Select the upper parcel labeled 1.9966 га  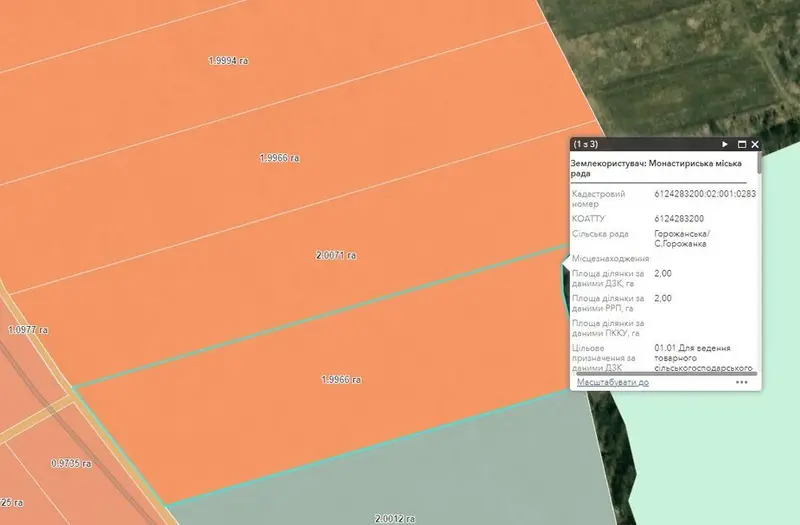coord(279,158)
